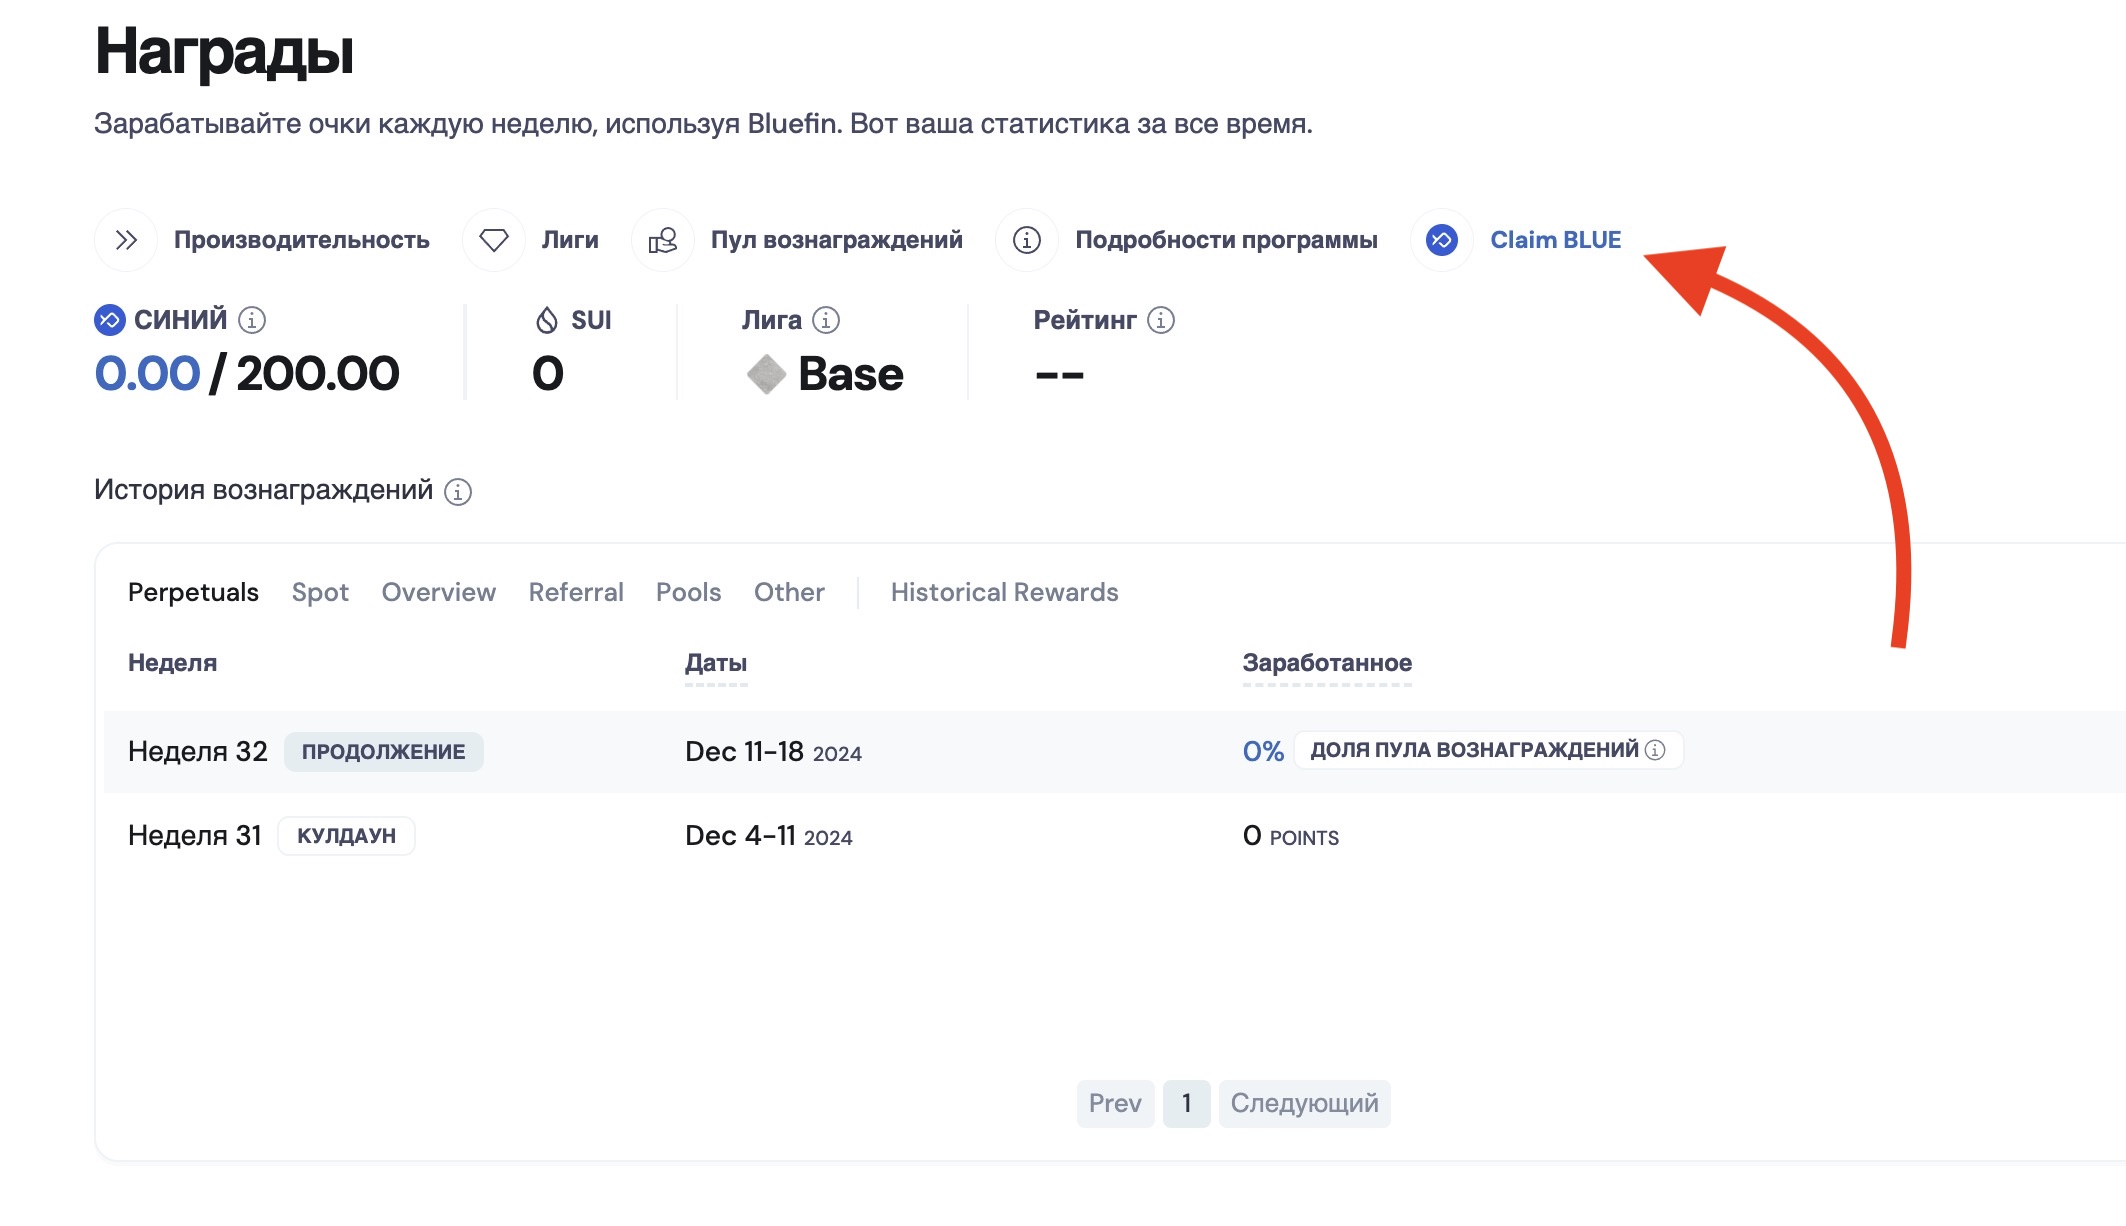Open the Производительность section
The image size is (2126, 1226).
(301, 240)
